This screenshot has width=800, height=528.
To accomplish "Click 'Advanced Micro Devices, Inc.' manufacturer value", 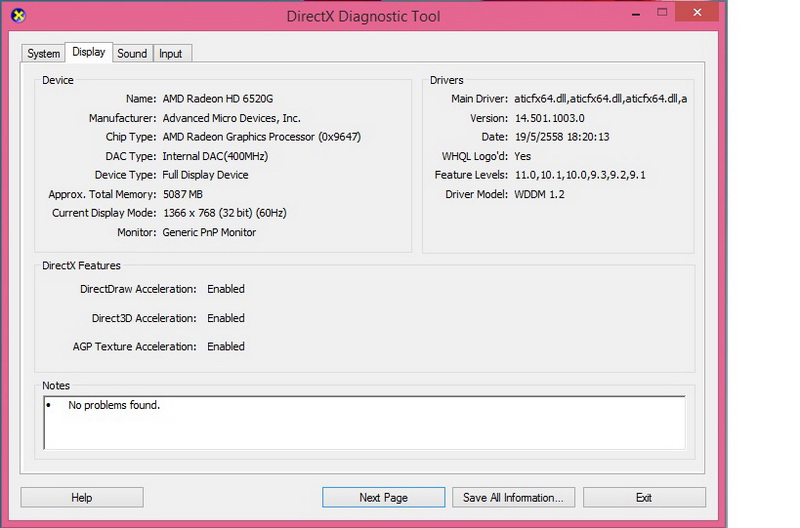I will 232,118.
